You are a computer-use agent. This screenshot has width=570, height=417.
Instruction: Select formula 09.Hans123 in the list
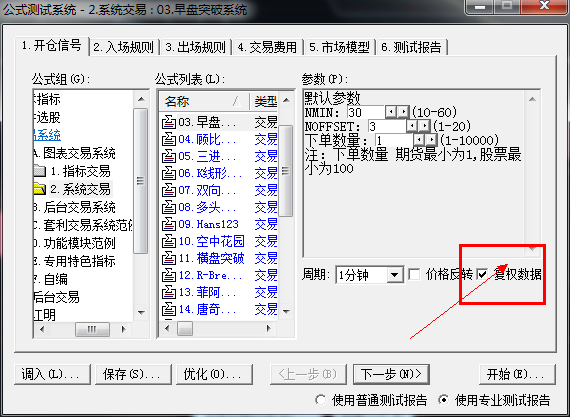click(x=209, y=224)
